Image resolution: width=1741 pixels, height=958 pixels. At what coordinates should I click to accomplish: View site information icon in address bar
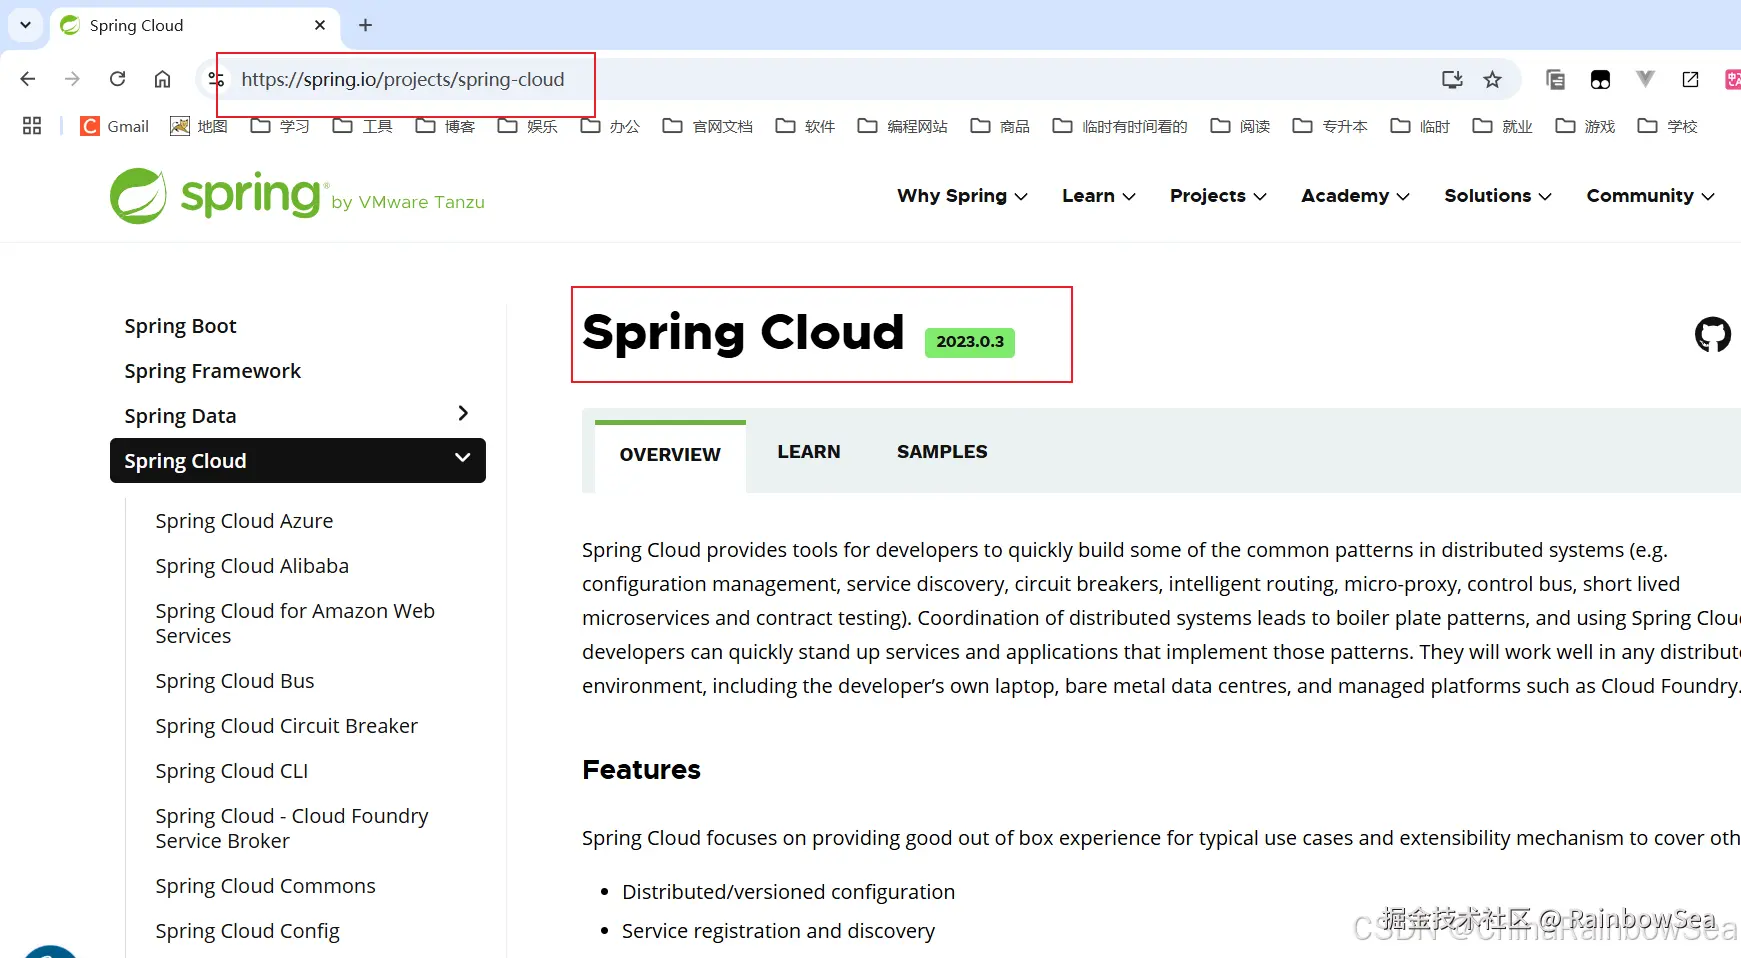216,79
